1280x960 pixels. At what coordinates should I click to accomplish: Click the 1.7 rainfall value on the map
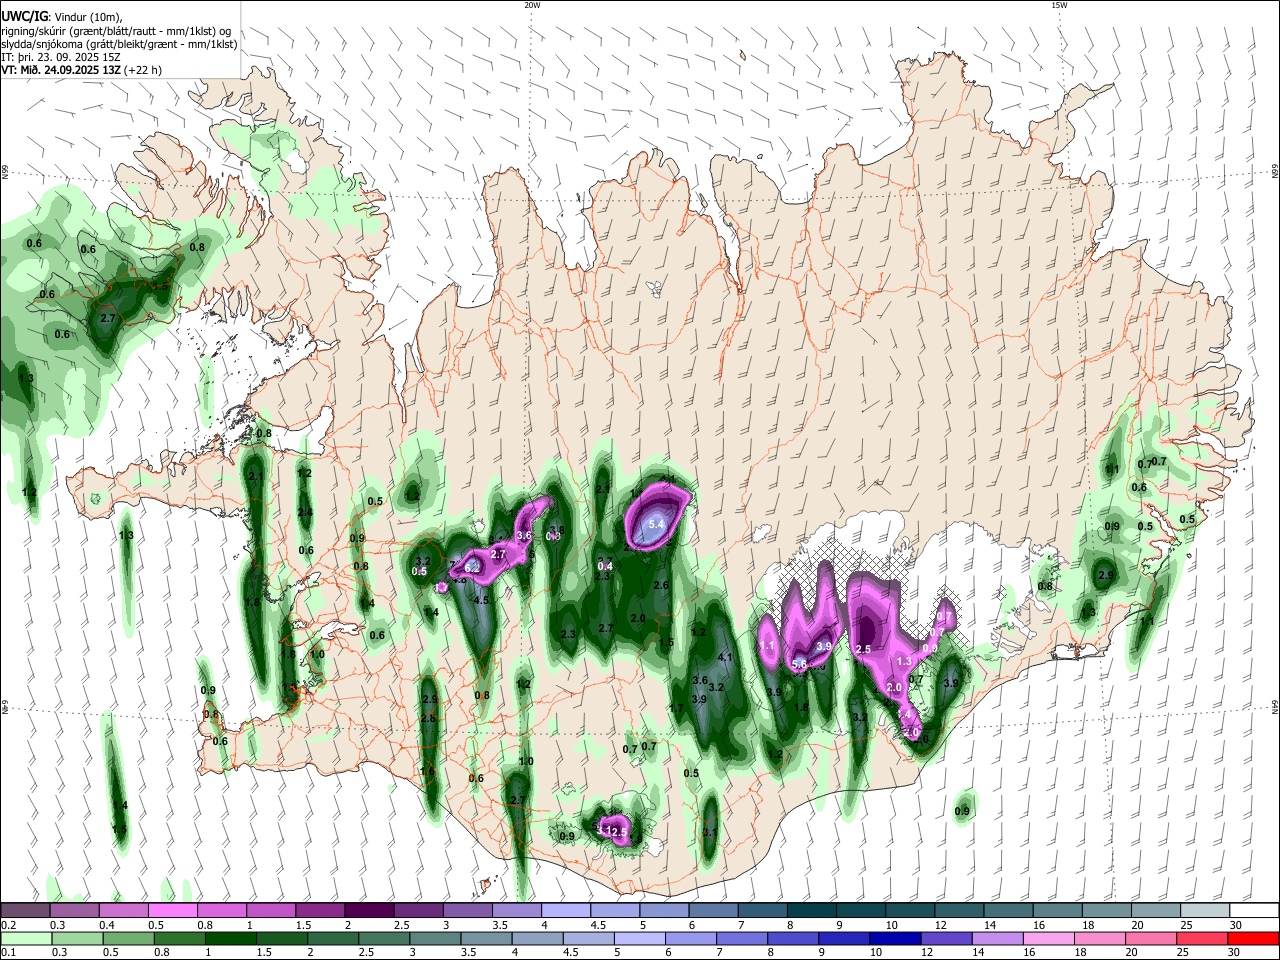coord(676,708)
